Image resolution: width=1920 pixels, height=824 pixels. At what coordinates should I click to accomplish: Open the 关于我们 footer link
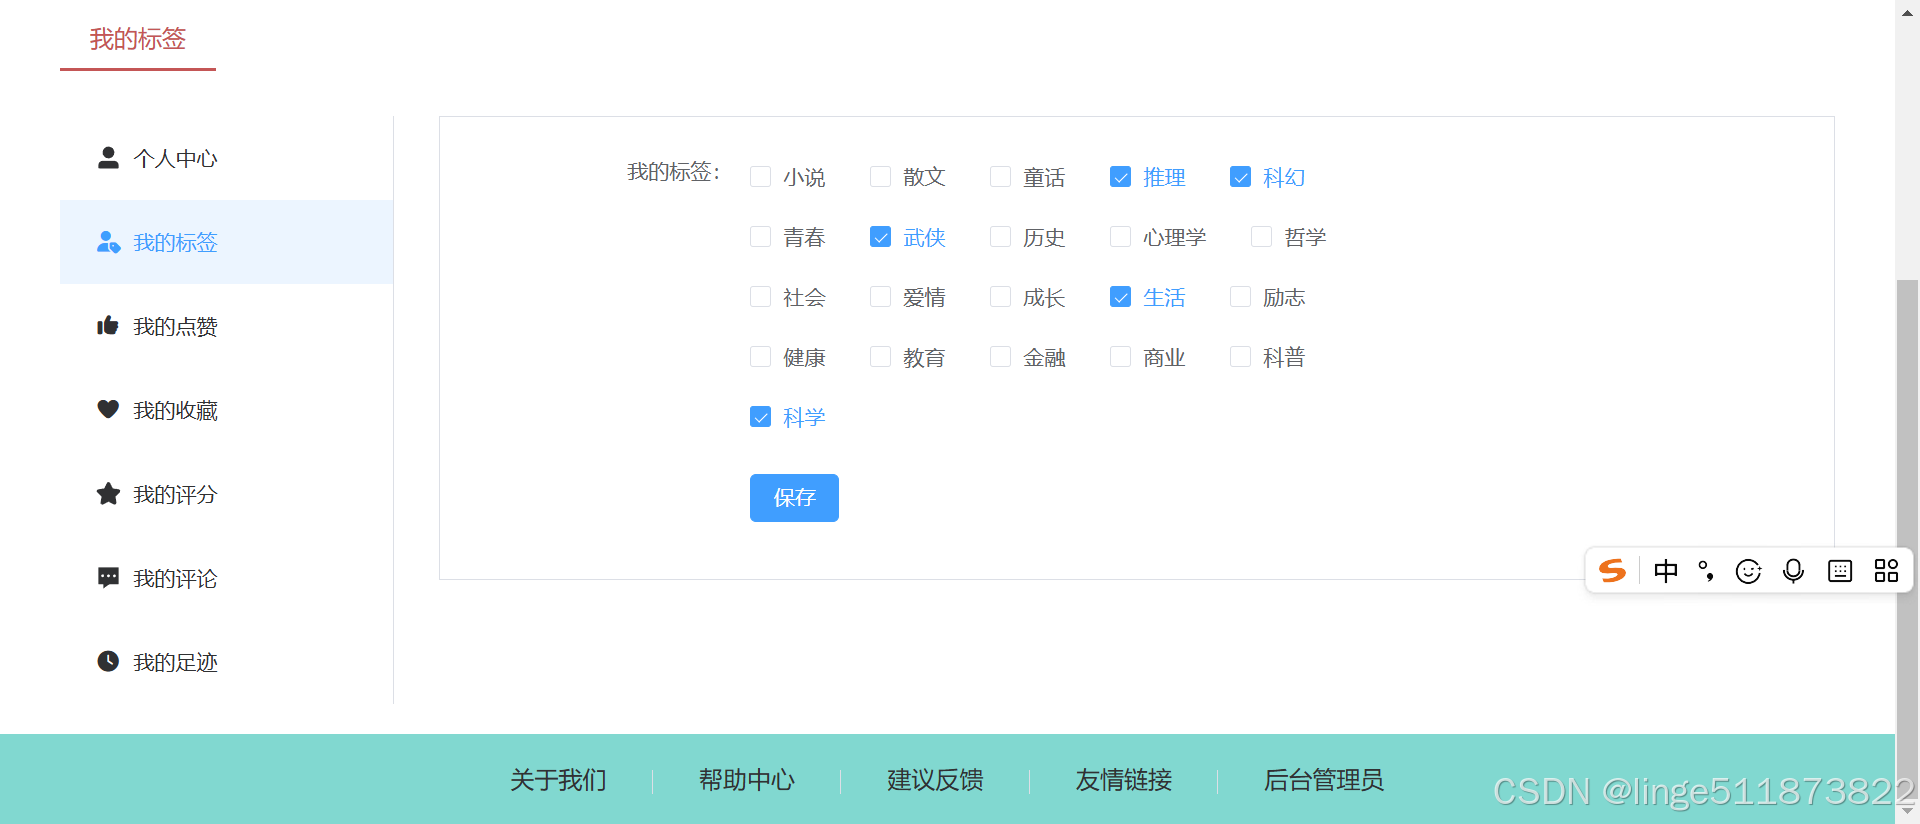click(x=558, y=780)
